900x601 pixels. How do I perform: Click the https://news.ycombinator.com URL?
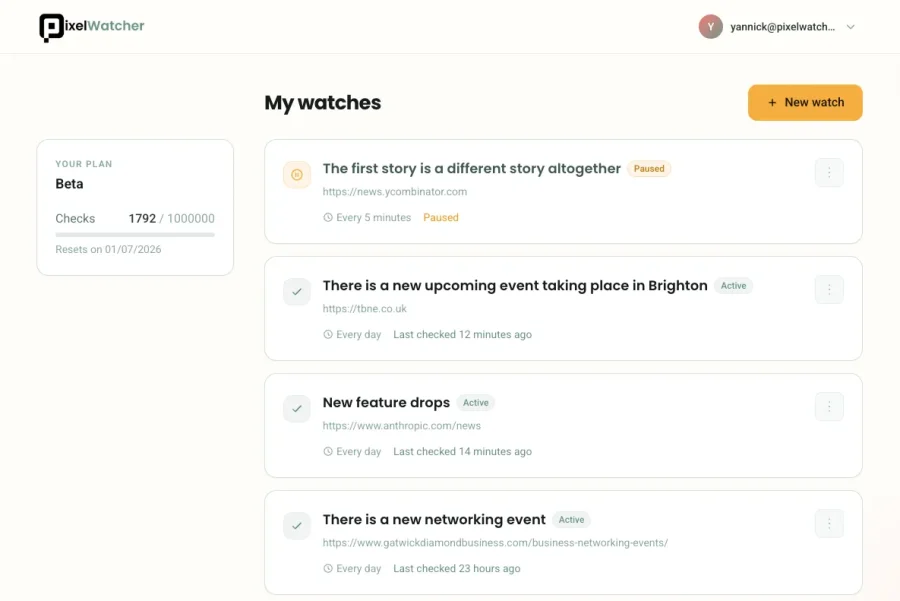(x=395, y=192)
